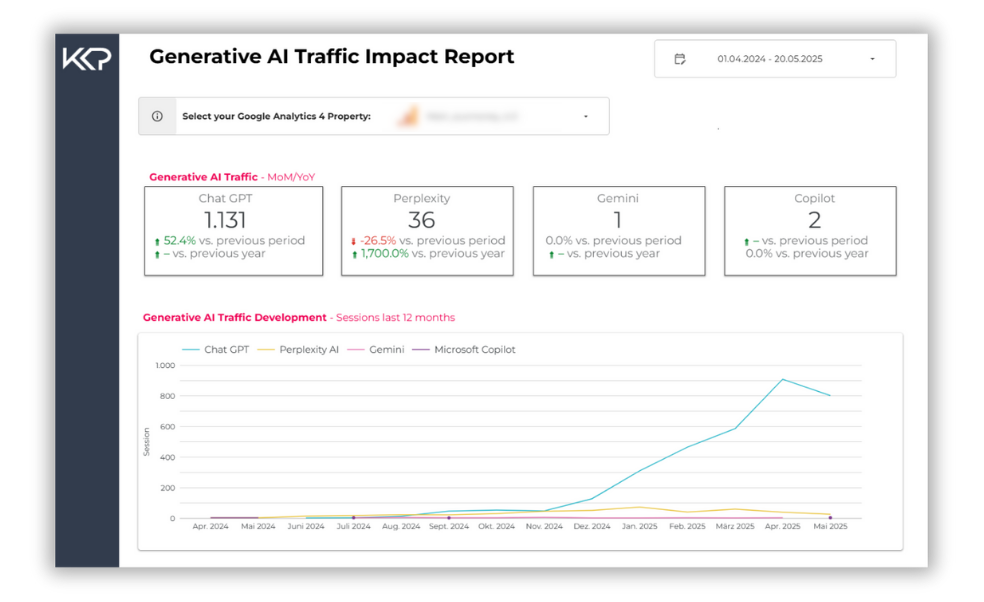Screen dimensions: 984x602
Task: Toggle the Gemini legend entry
Action: click(x=376, y=350)
